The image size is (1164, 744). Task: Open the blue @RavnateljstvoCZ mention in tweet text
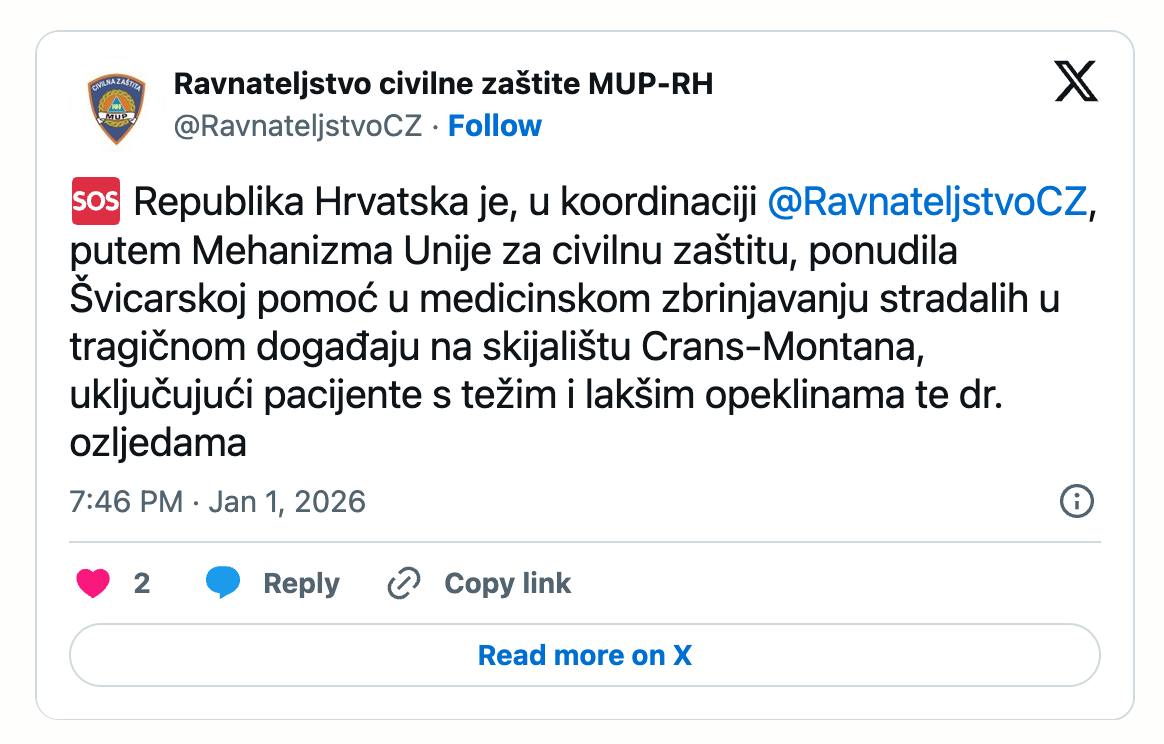(927, 202)
